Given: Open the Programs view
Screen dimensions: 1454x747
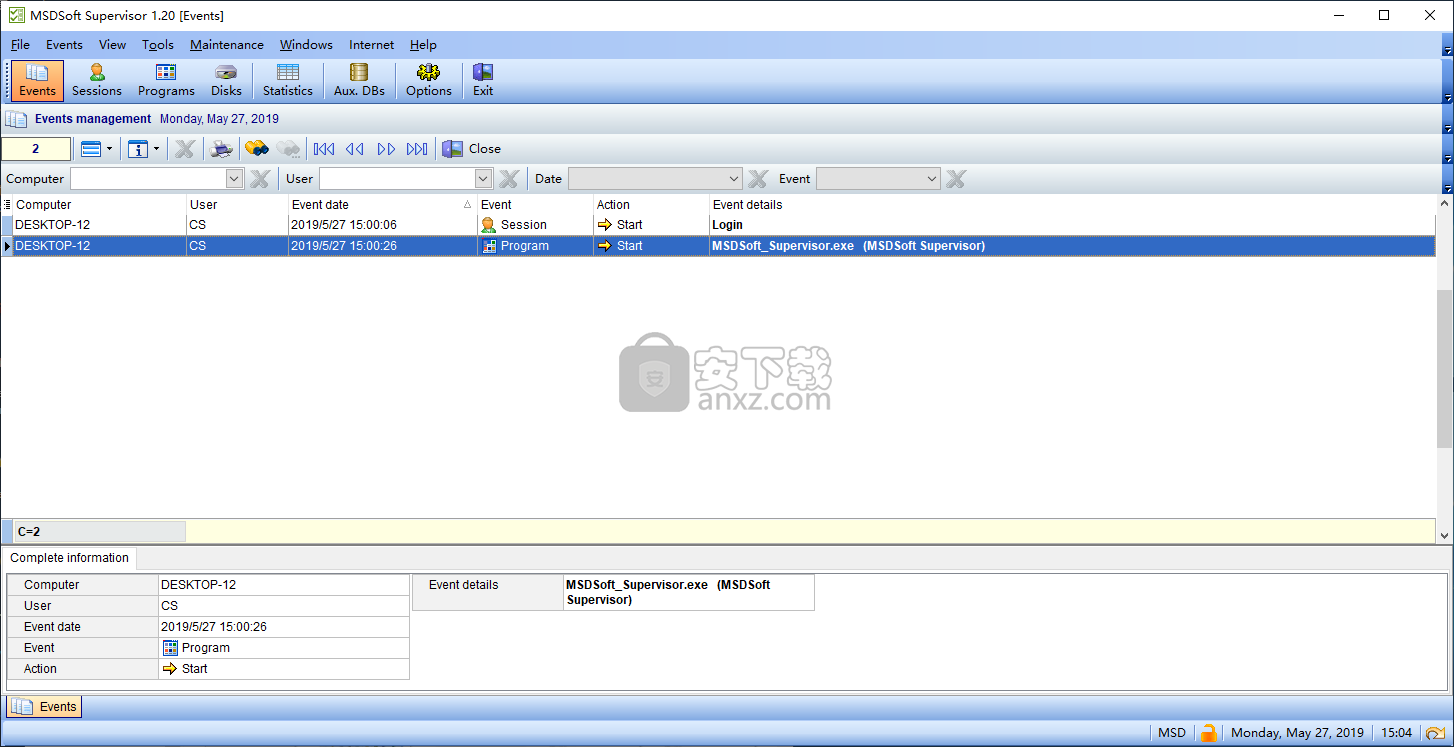Looking at the screenshot, I should [x=166, y=81].
